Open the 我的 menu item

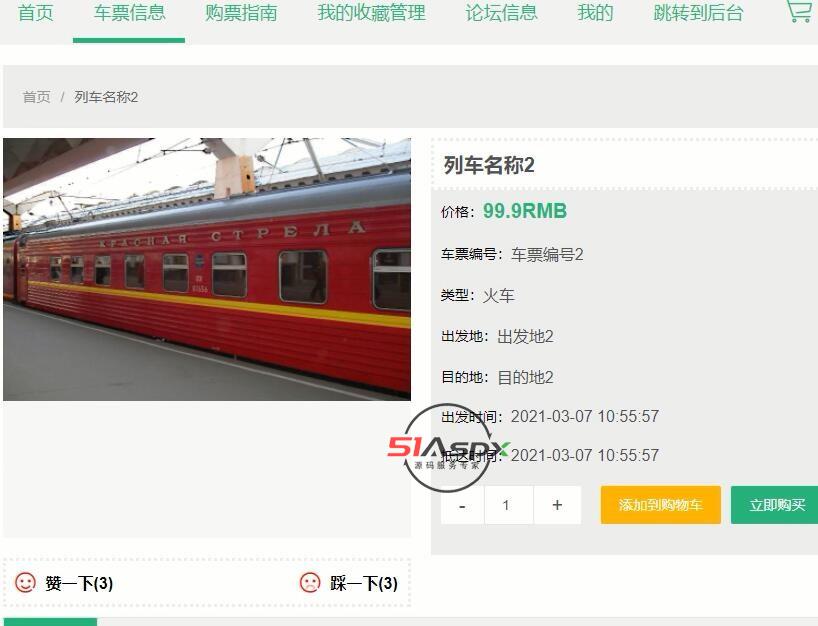click(x=595, y=13)
